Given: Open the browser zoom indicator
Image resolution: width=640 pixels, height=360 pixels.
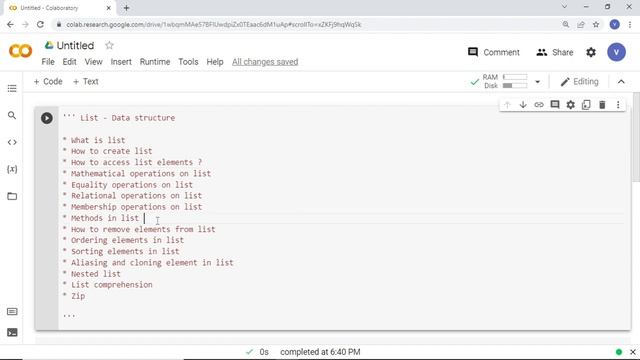Looking at the screenshot, I should coord(566,24).
